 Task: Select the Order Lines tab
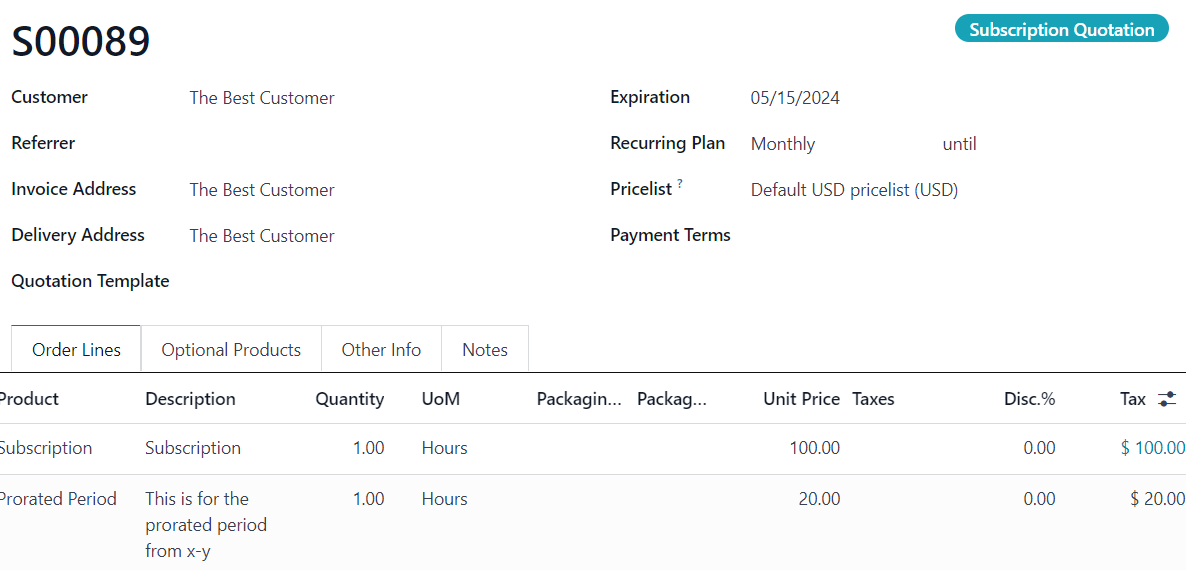[76, 349]
